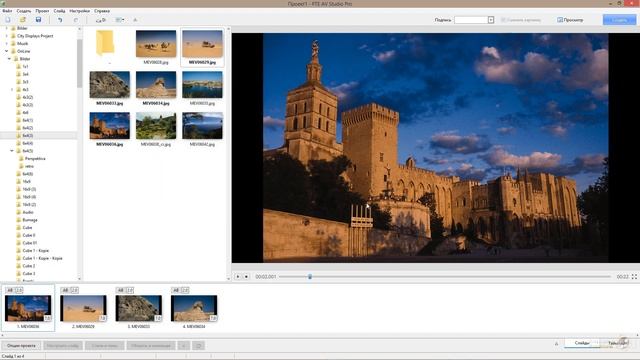This screenshot has width=640, height=360.
Task: Click the Play button under the preview
Action: point(238,276)
